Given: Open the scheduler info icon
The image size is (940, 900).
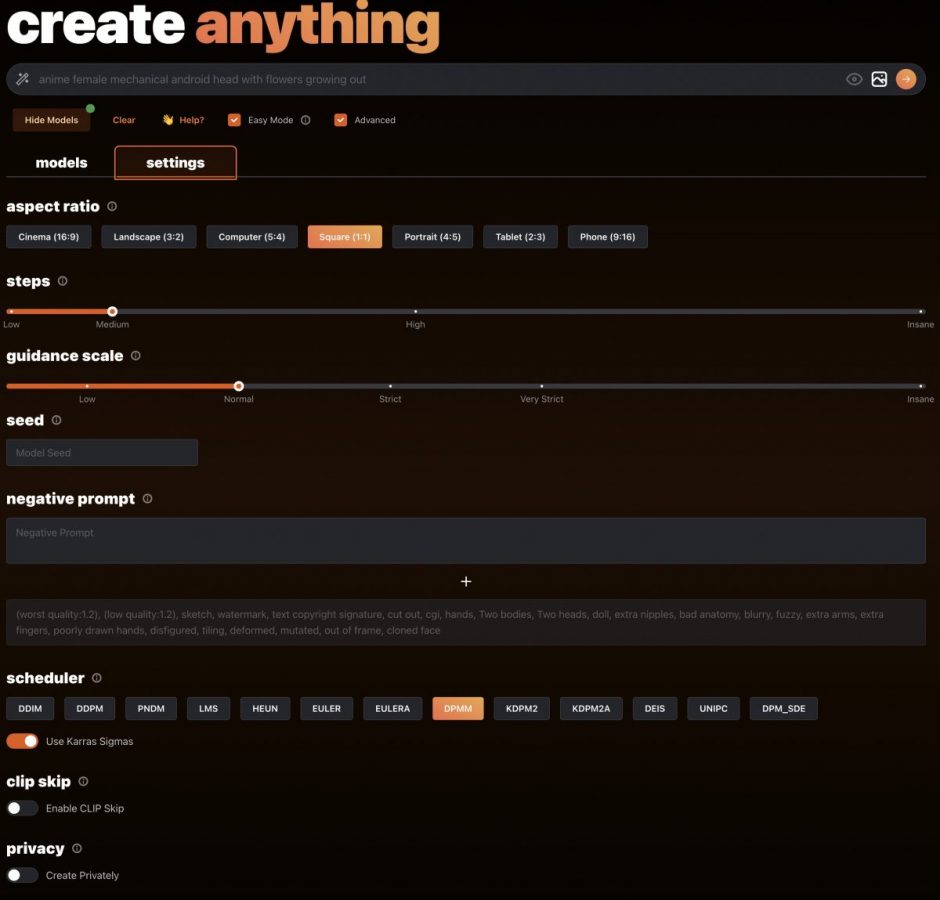Looking at the screenshot, I should pos(96,678).
